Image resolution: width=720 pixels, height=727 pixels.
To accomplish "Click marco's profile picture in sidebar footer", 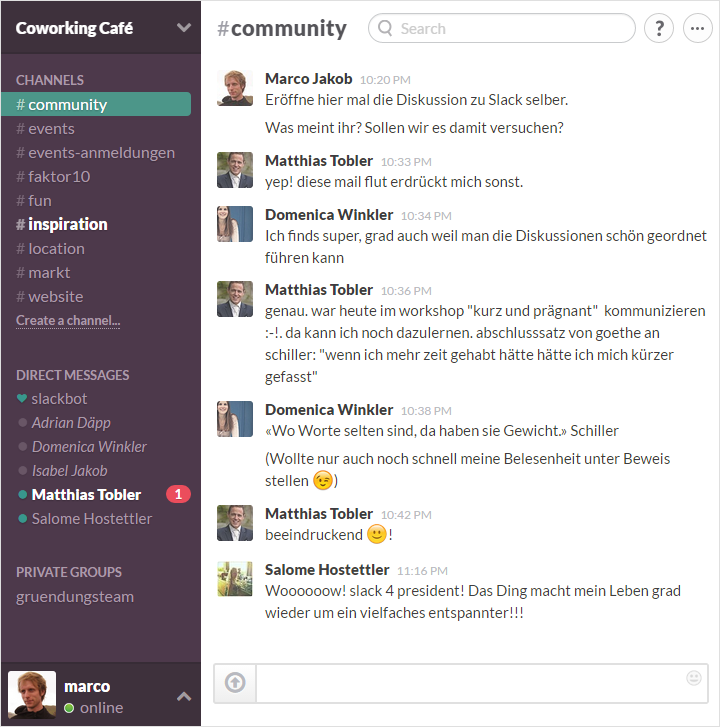I will pos(32,695).
